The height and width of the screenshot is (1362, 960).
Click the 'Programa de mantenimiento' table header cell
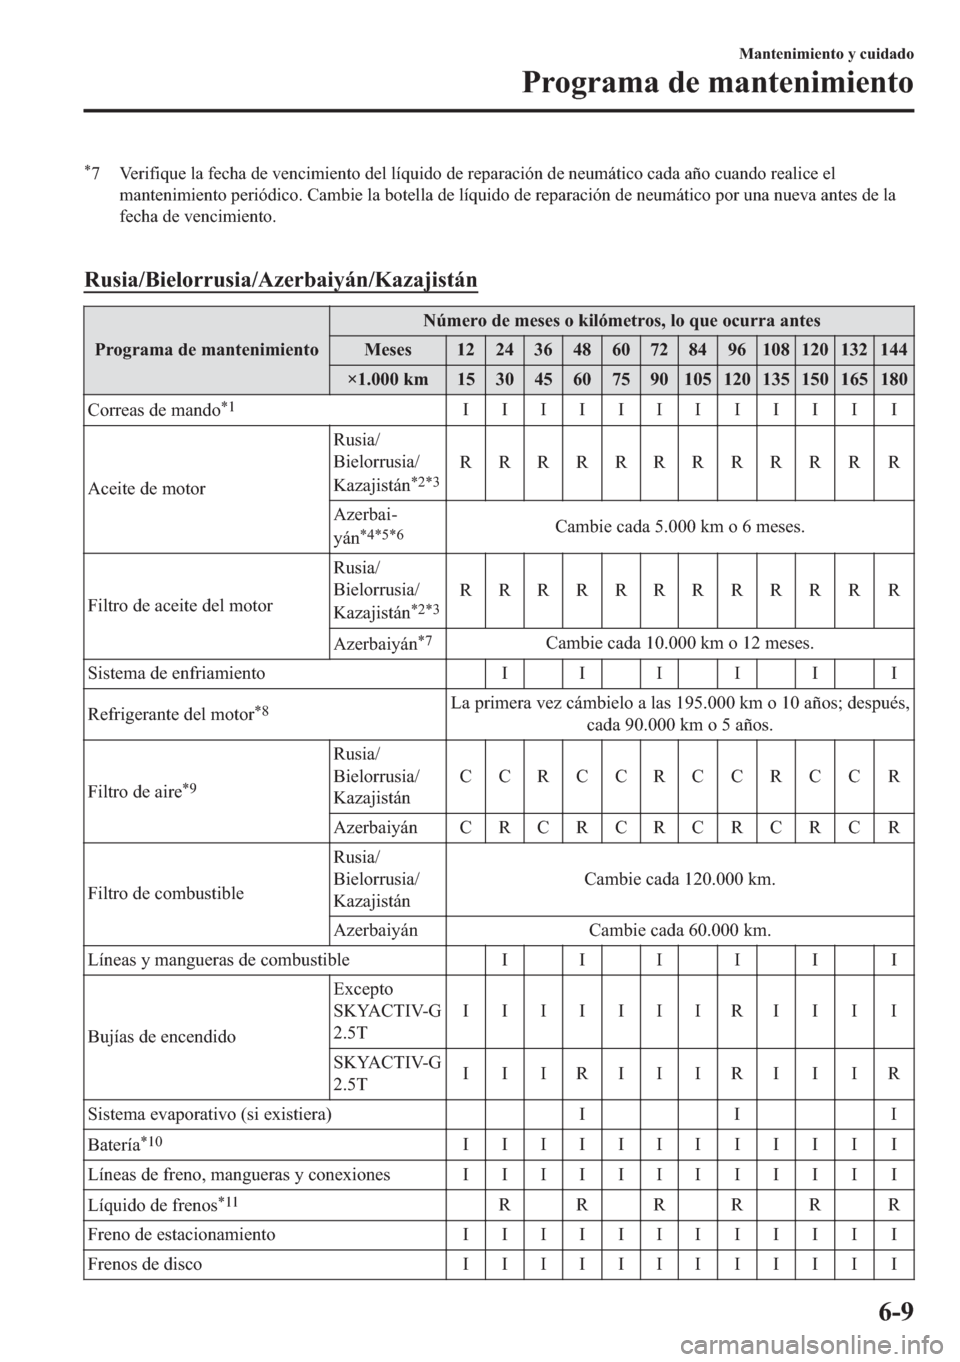point(208,350)
